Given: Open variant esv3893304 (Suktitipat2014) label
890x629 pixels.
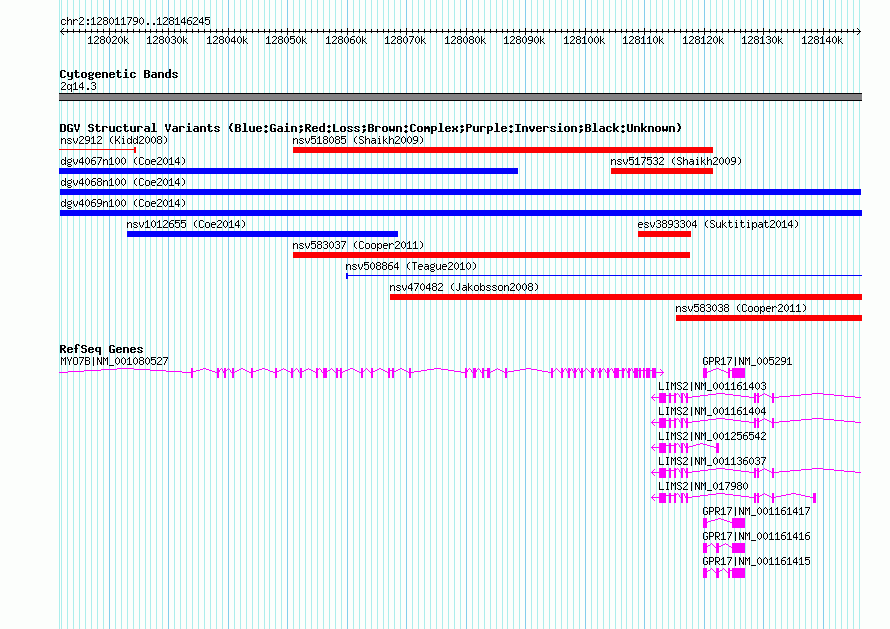Looking at the screenshot, I should click(718, 224).
